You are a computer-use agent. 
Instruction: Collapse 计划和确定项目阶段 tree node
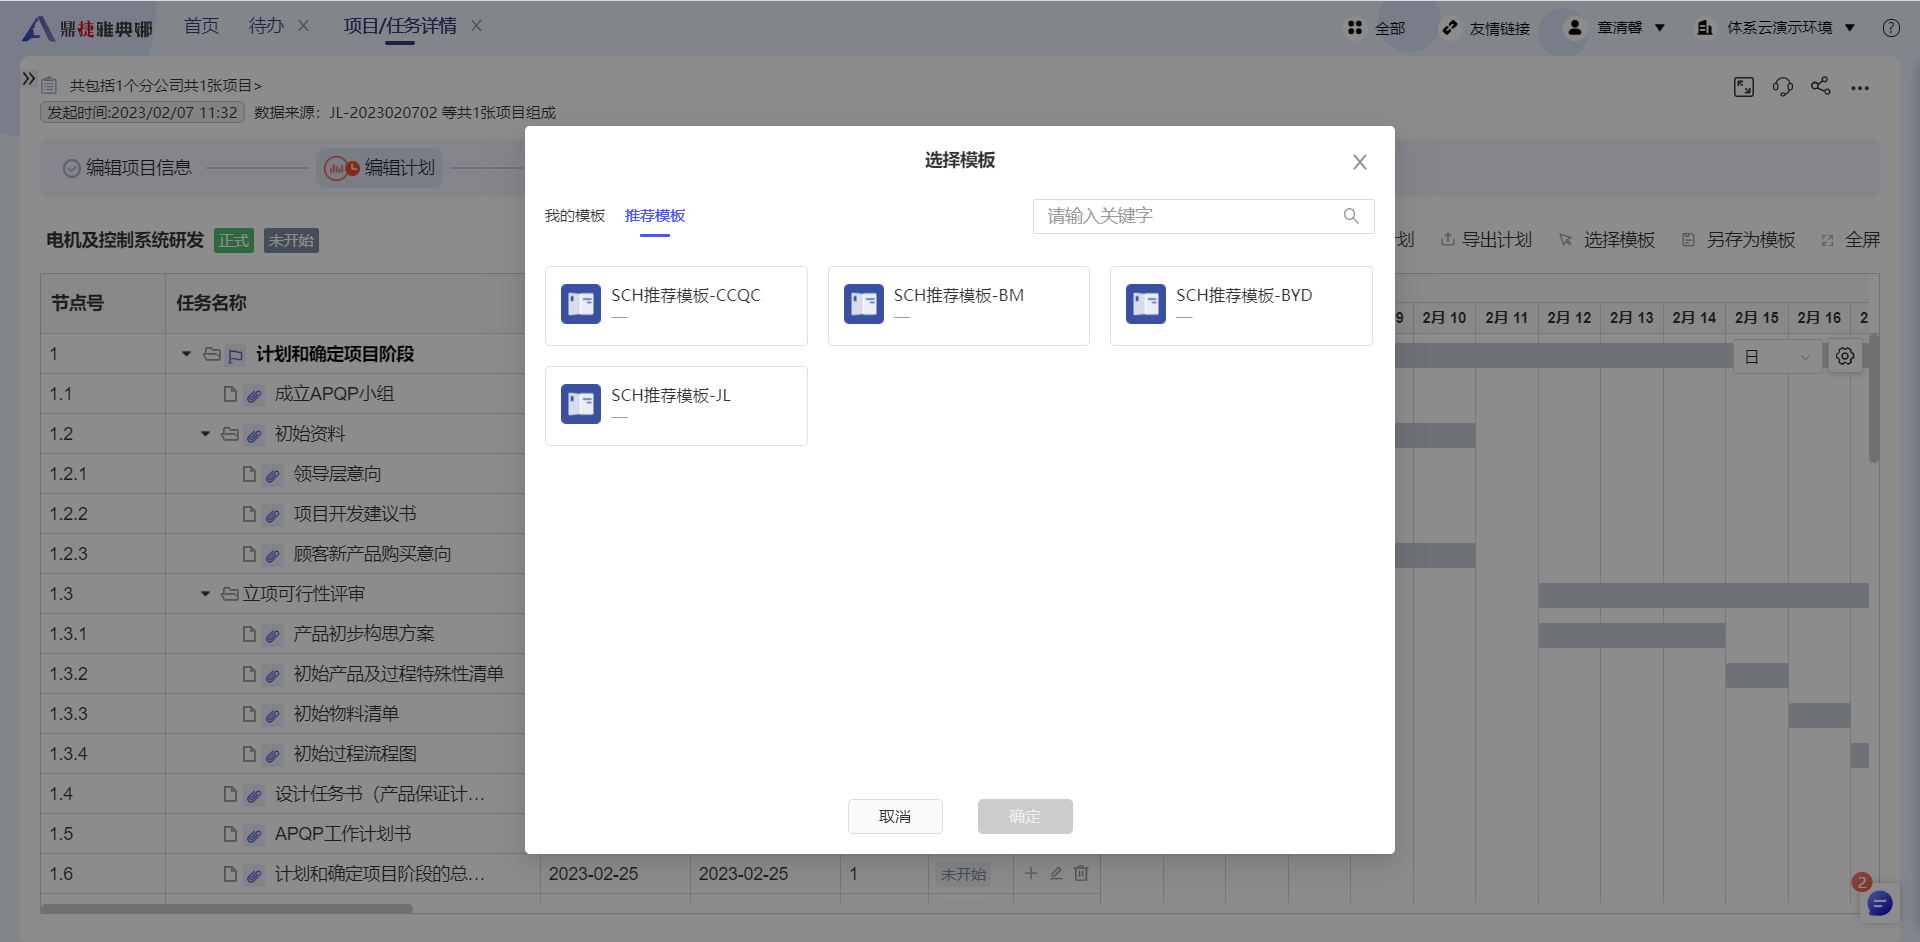[186, 354]
